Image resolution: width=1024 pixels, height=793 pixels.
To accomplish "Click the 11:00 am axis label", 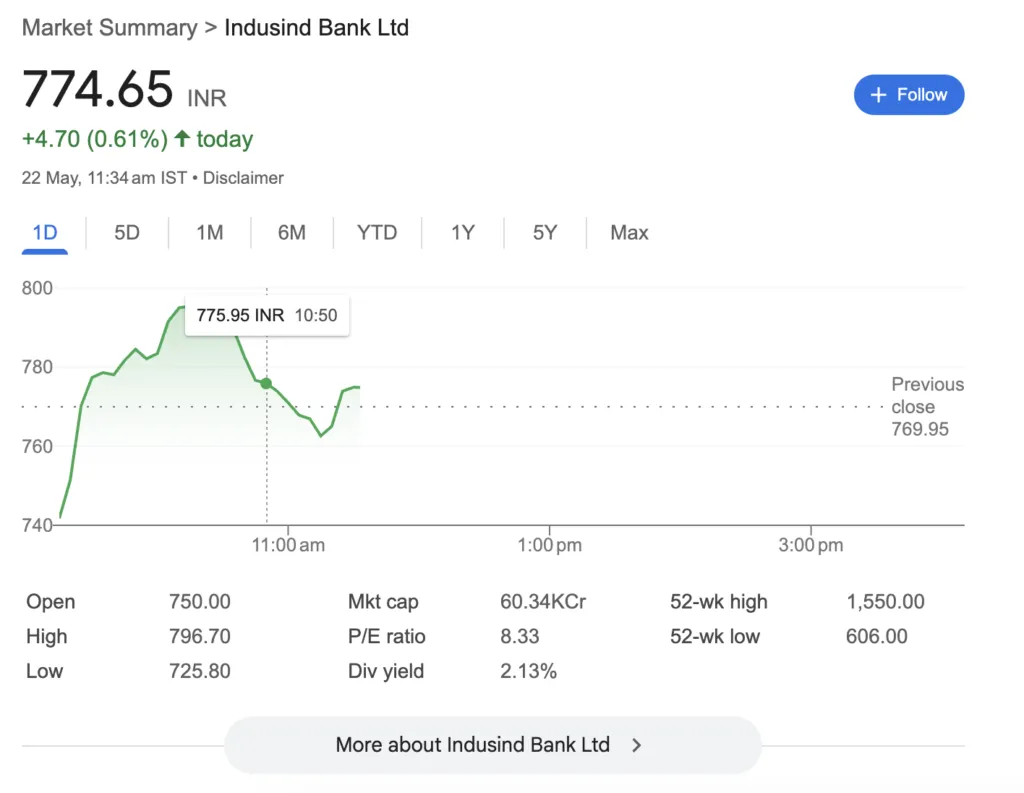I will click(x=288, y=545).
